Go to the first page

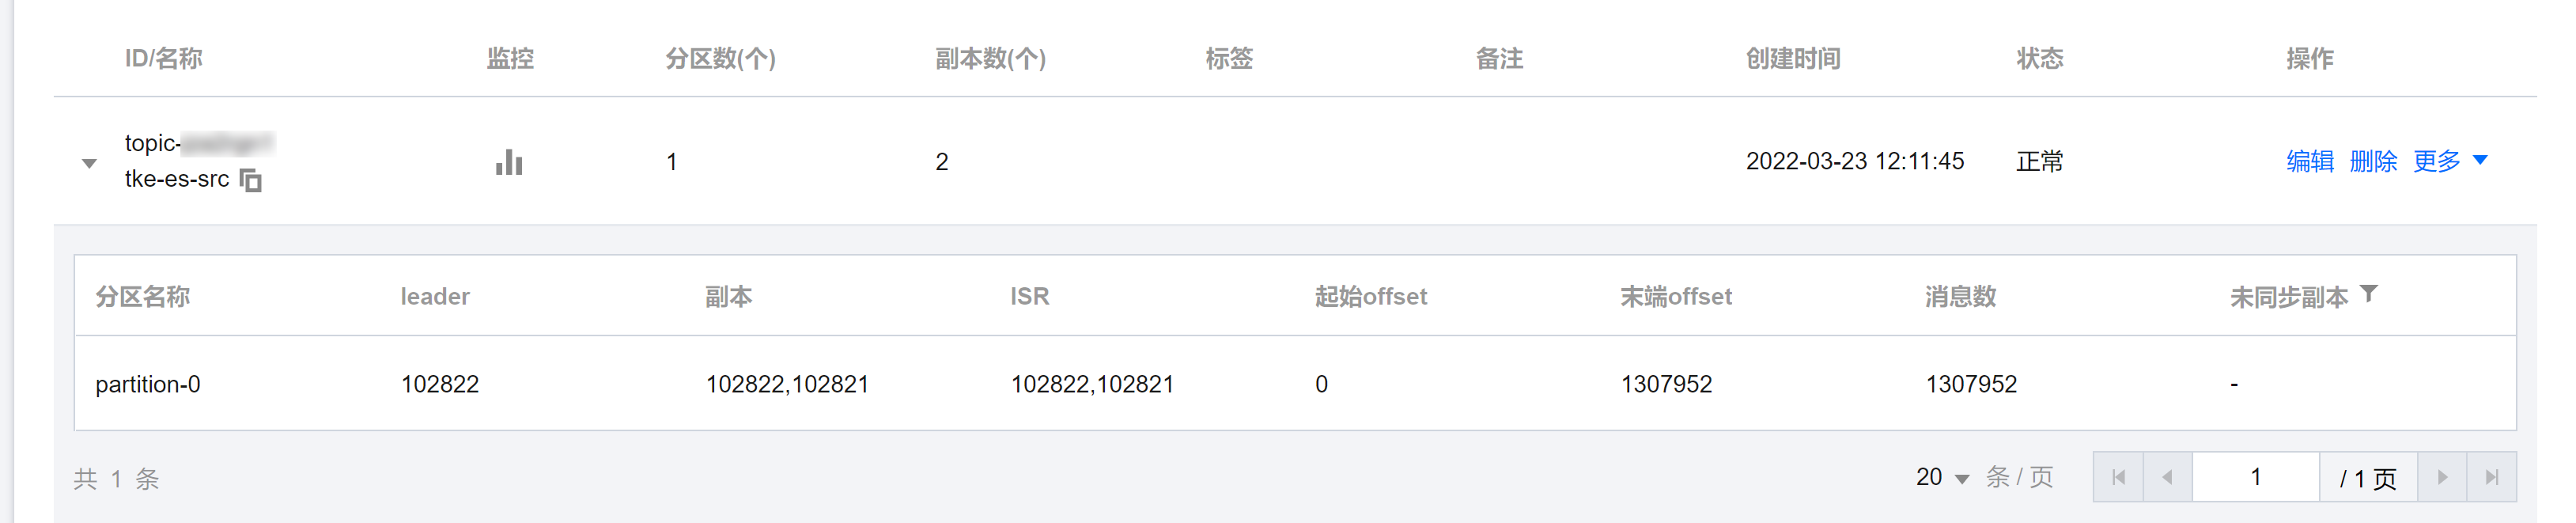coord(2118,477)
